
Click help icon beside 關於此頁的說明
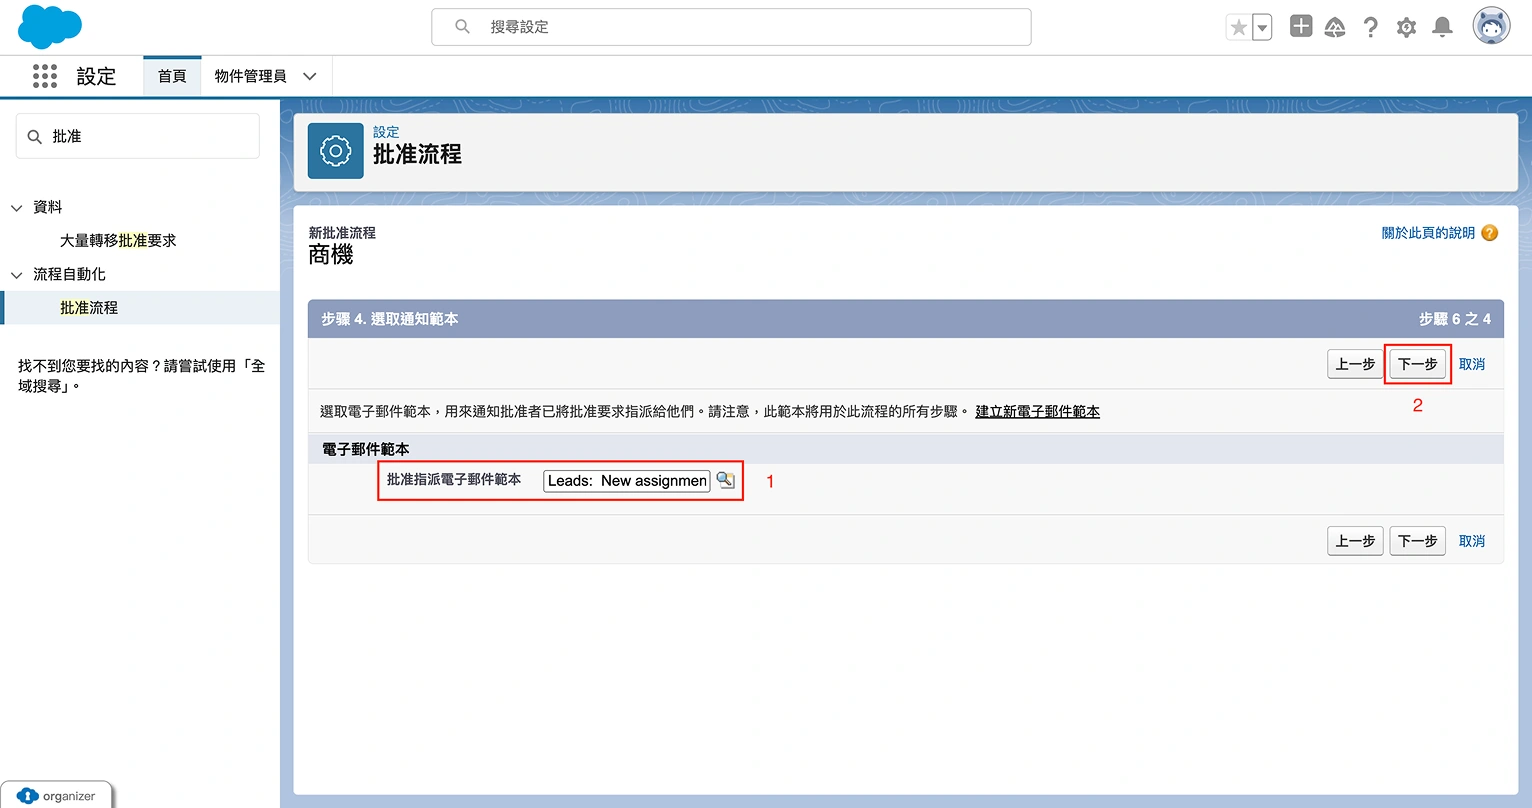(x=1489, y=233)
